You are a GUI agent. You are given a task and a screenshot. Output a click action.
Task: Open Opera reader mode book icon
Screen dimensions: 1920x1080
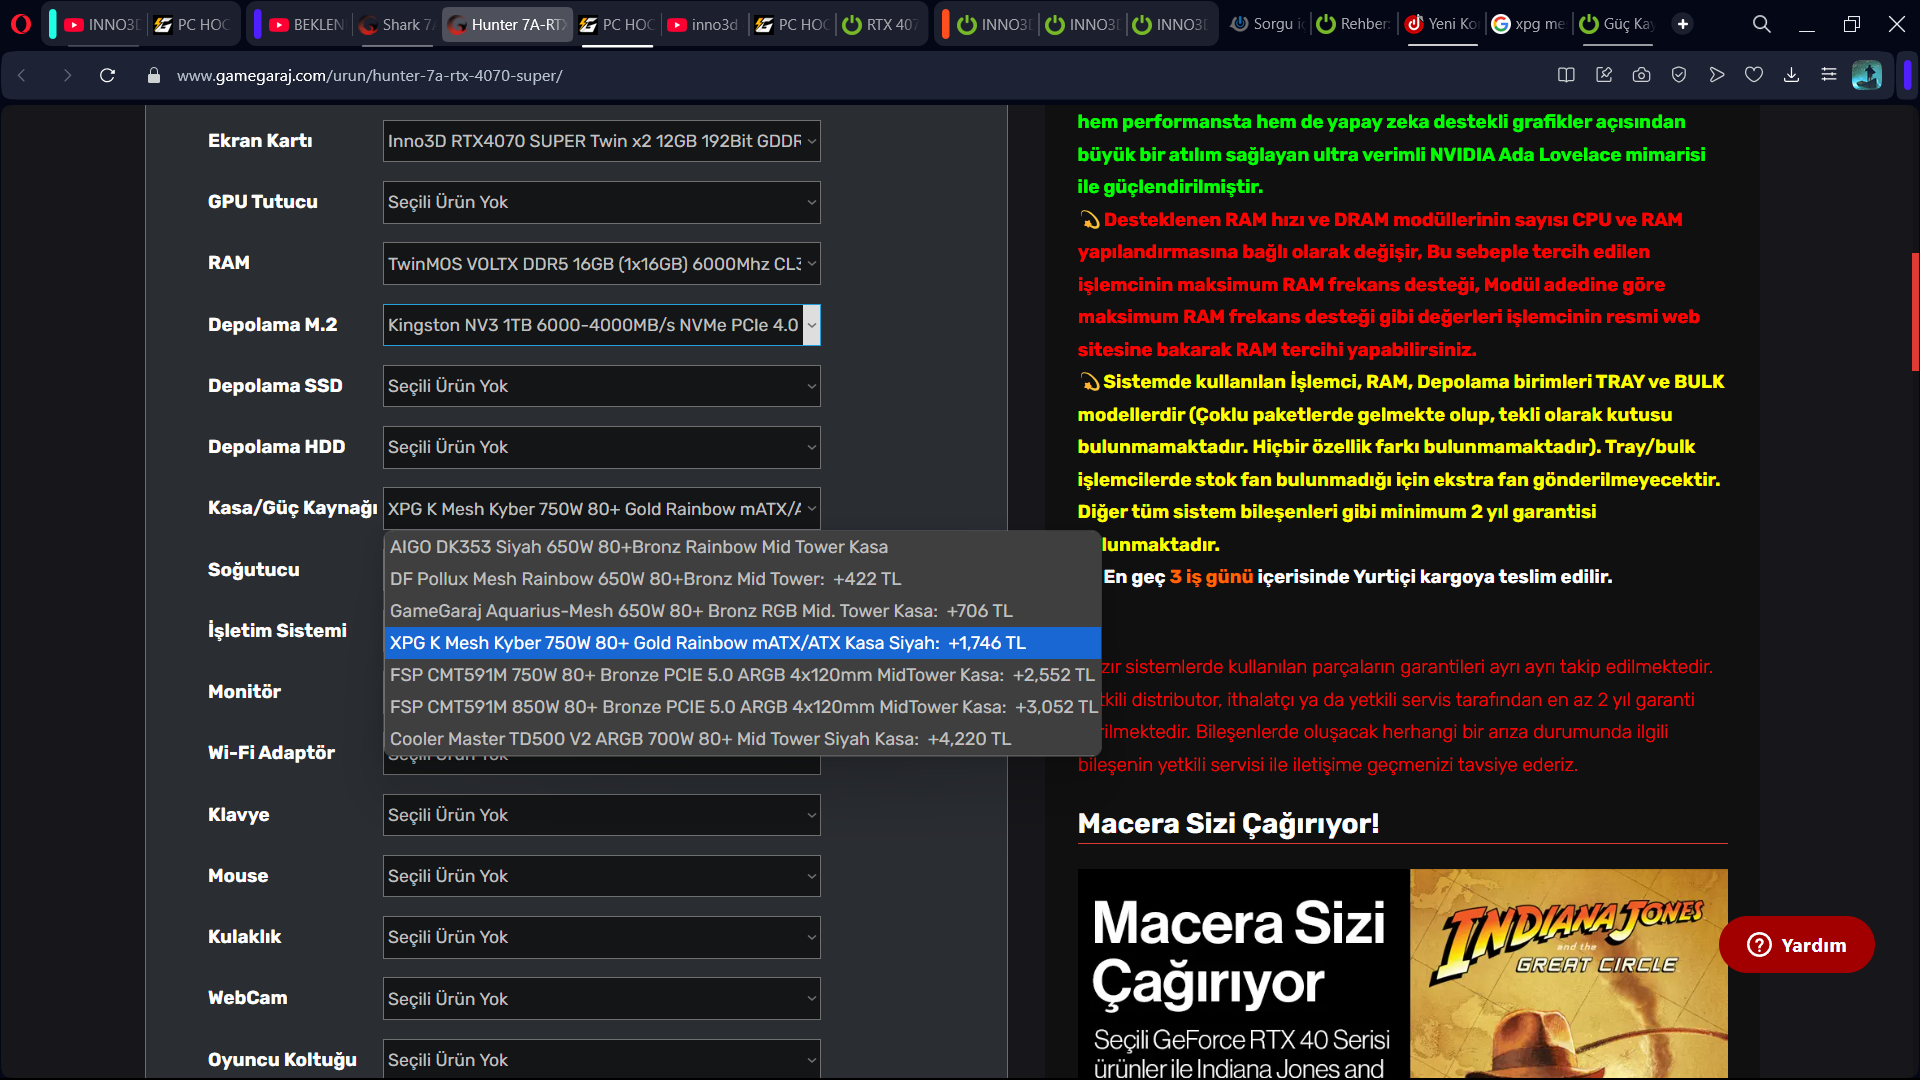(x=1566, y=75)
